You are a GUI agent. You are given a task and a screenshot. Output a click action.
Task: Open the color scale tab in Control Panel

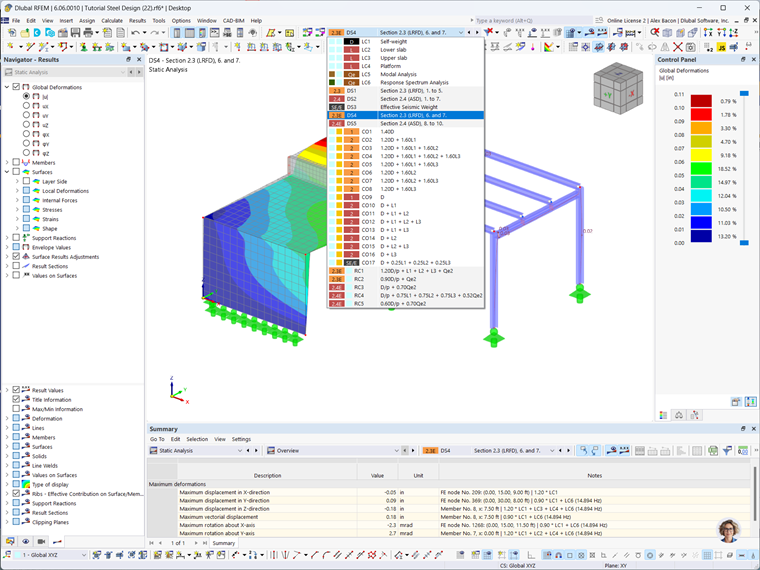663,415
